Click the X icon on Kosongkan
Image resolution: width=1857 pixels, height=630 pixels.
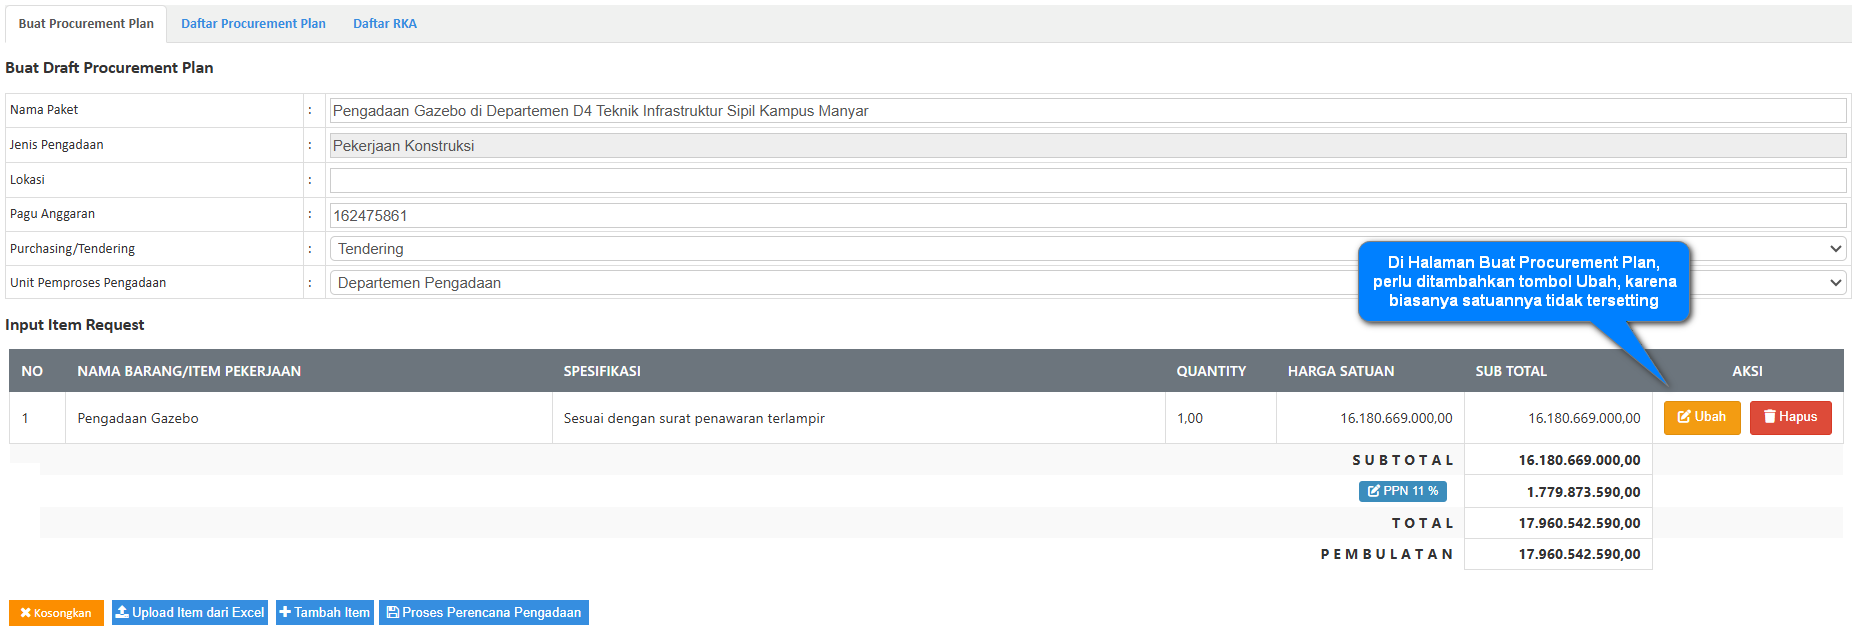[x=25, y=613]
